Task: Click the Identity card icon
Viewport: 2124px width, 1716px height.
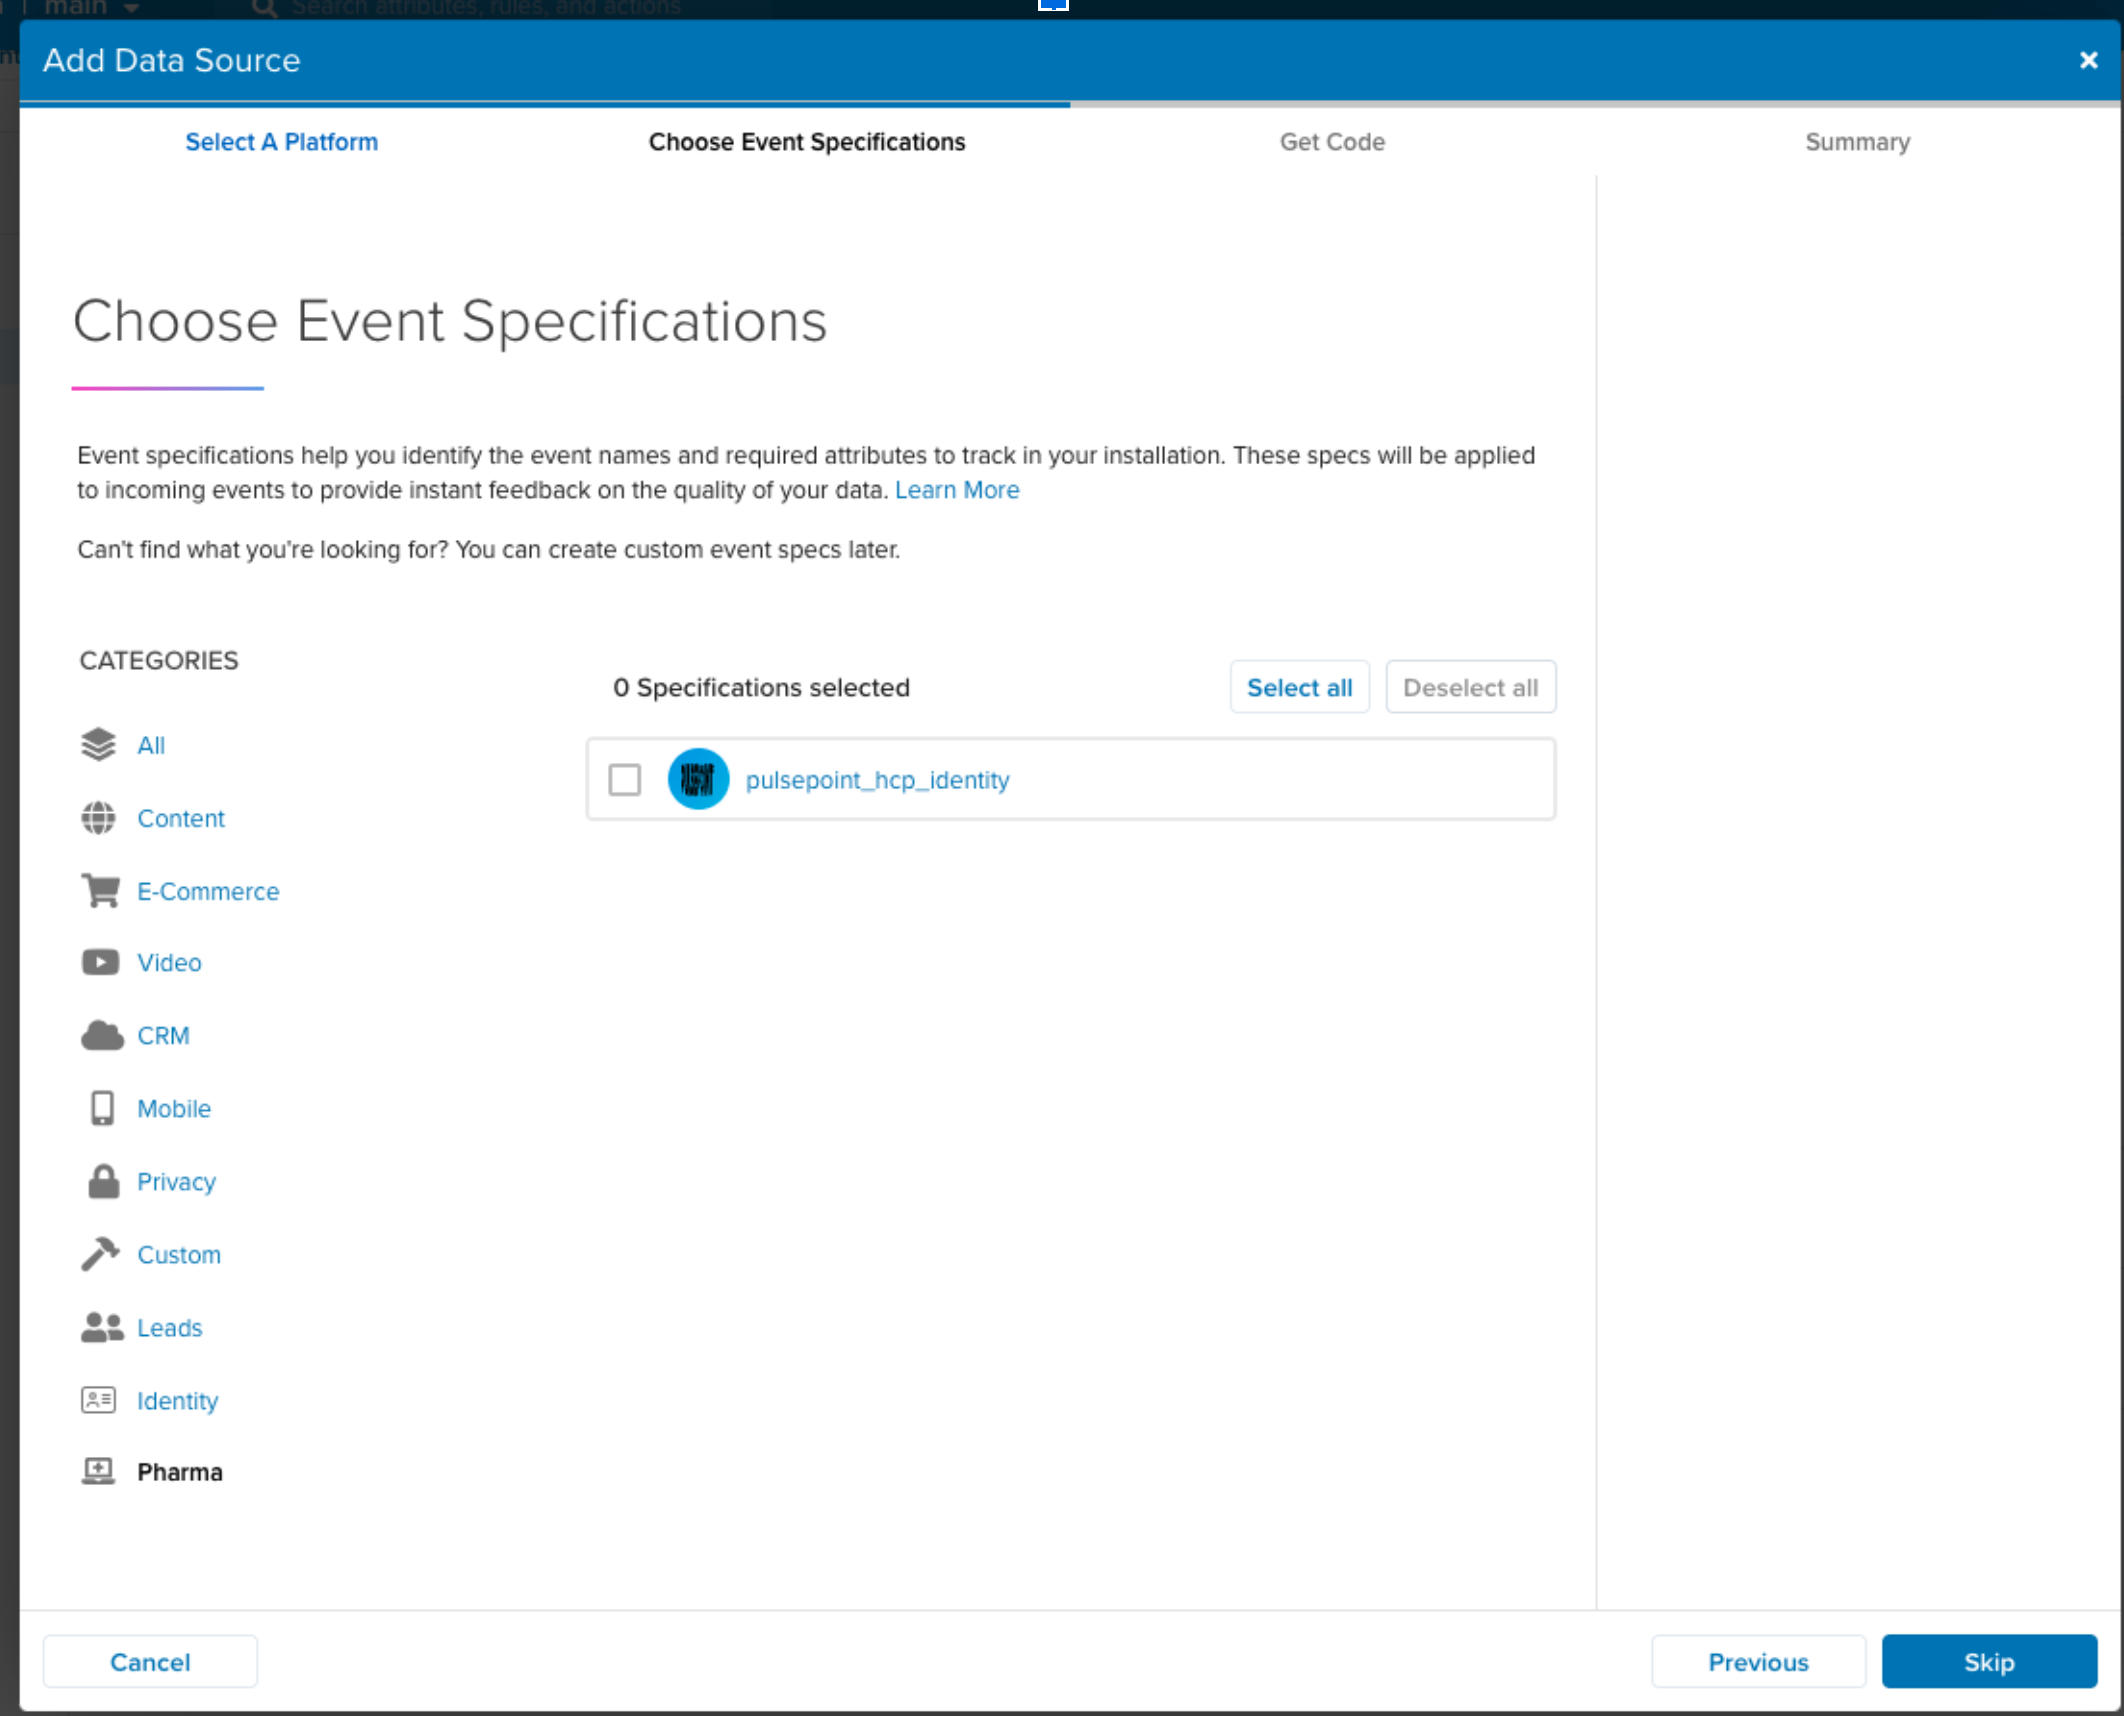Action: click(98, 1400)
